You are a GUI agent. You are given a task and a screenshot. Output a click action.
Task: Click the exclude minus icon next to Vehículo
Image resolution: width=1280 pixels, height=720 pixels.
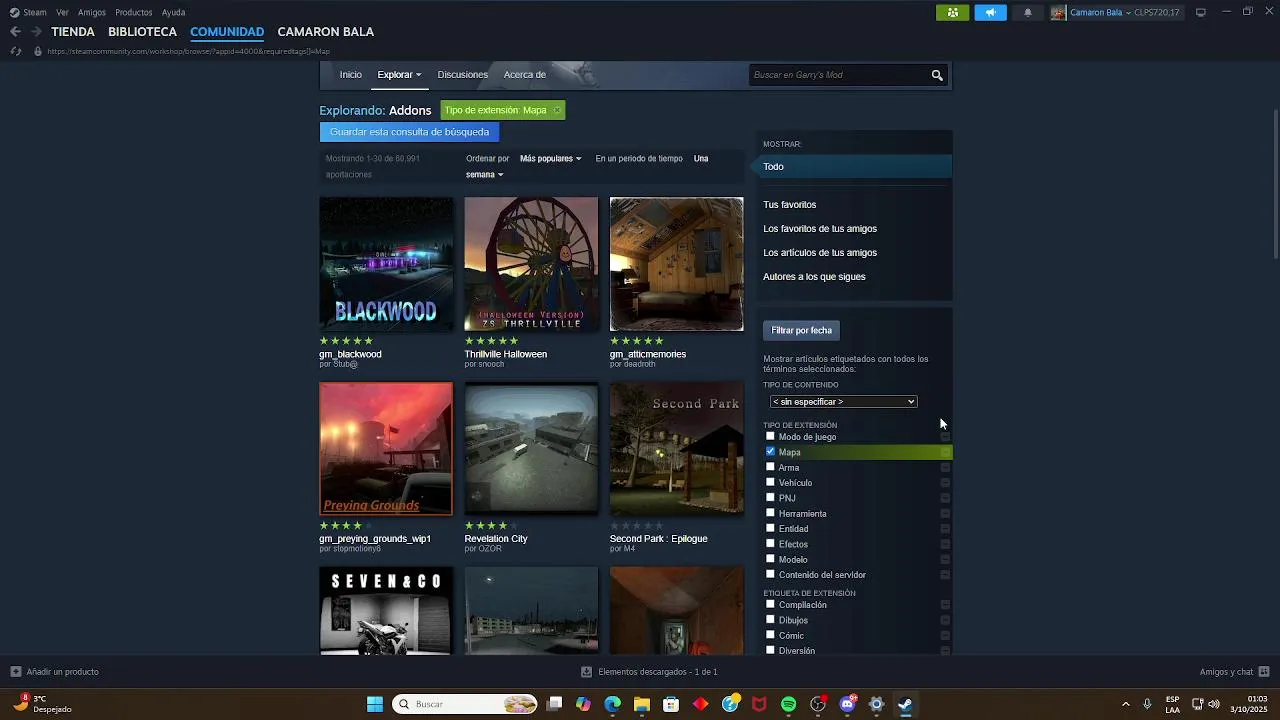point(945,483)
